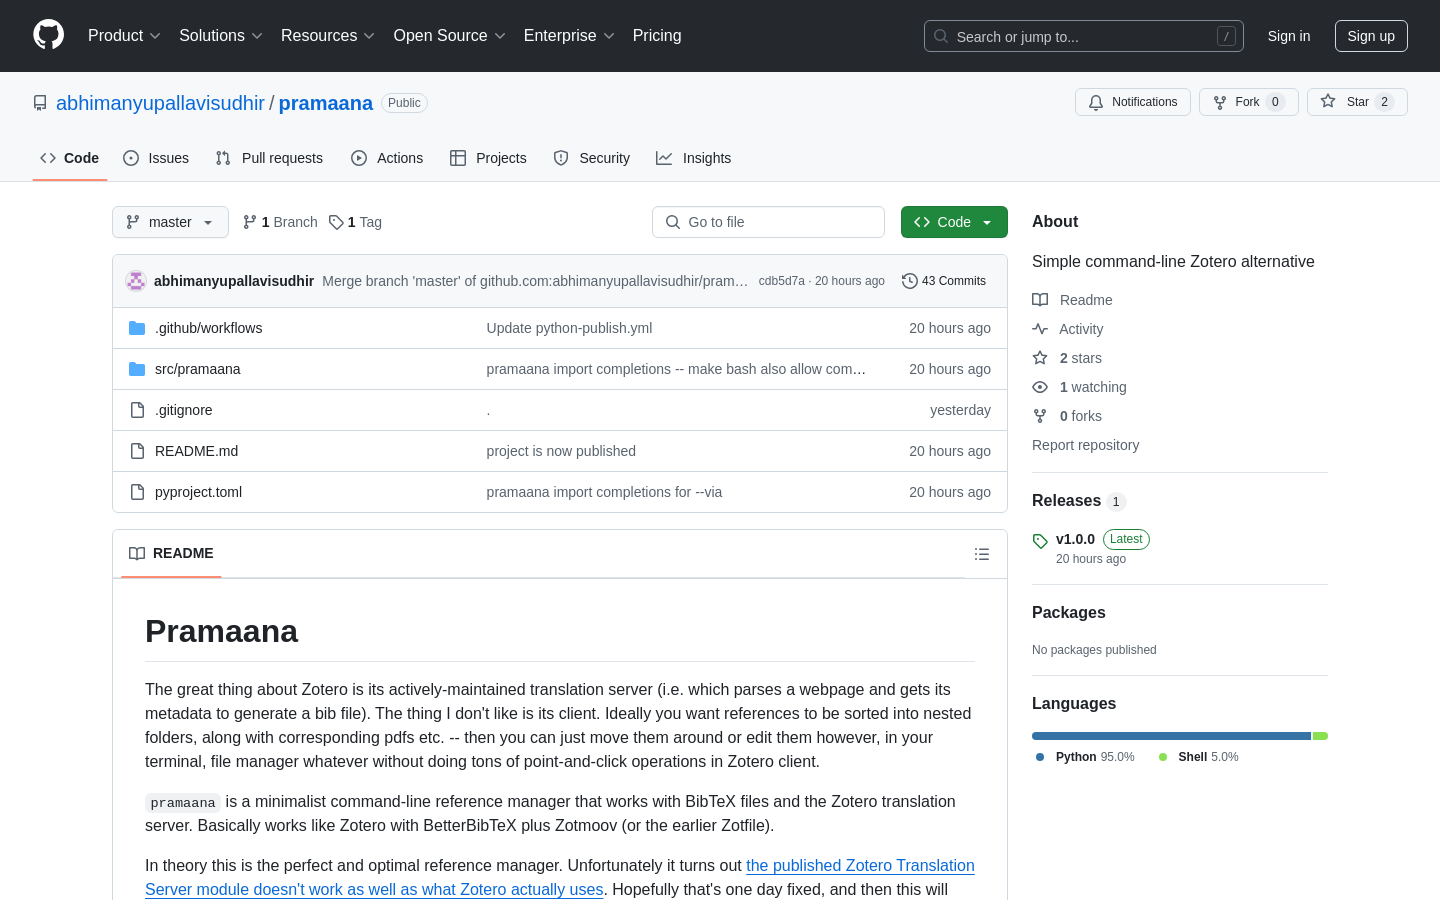Click the pyproject.toml file icon
Screen dimensions: 1440x900
click(x=137, y=492)
